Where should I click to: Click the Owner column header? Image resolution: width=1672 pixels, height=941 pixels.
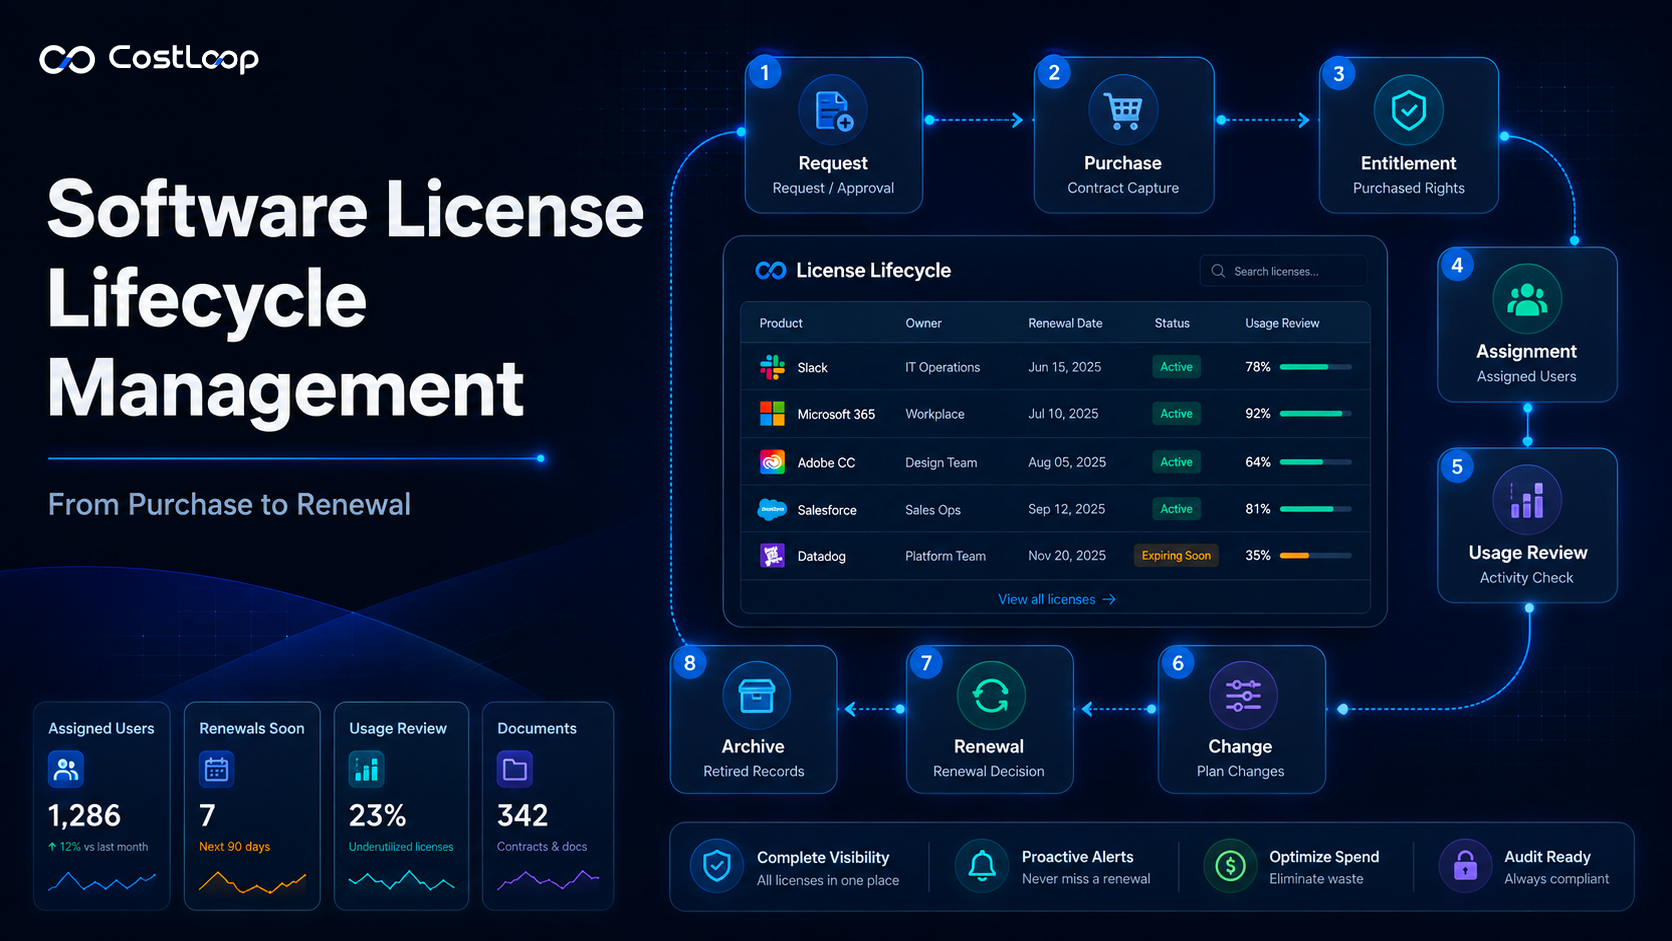pos(923,323)
